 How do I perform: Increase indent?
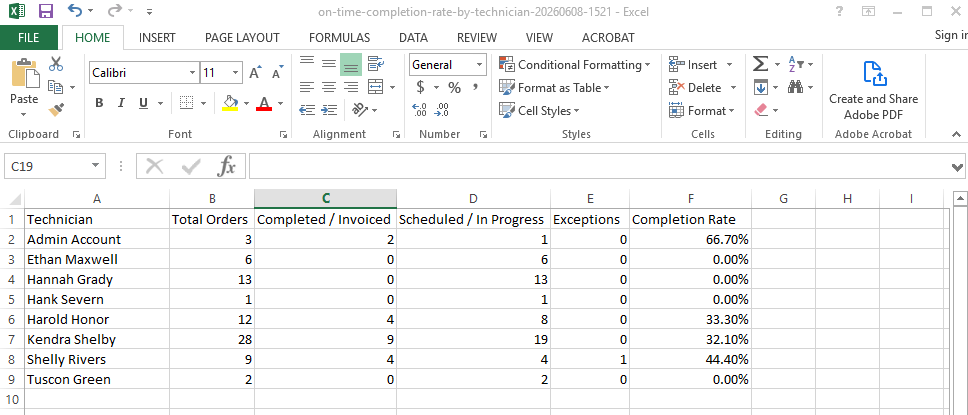tap(329, 110)
